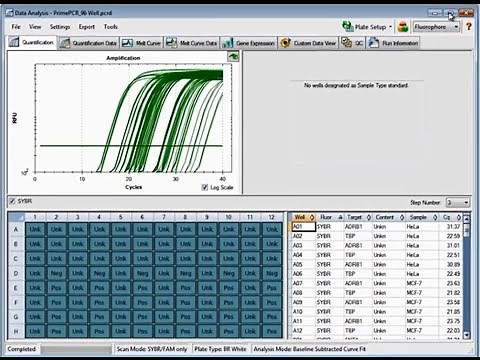Select plate column 12 header

[271, 217]
